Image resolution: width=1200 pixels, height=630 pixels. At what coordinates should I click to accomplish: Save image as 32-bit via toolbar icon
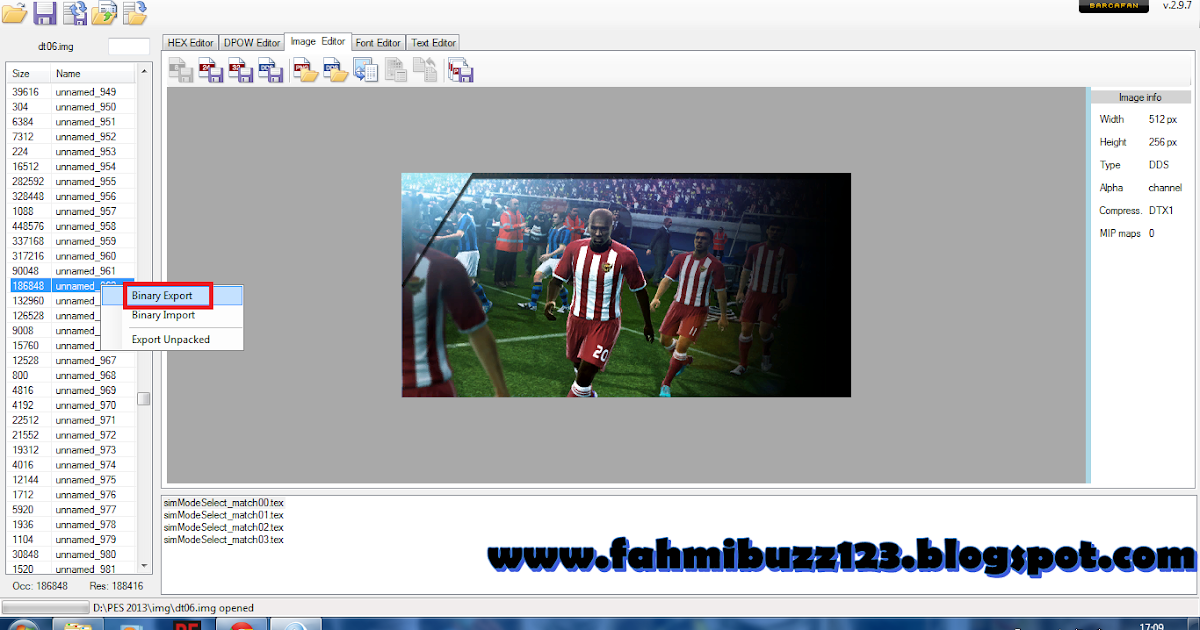pos(241,70)
